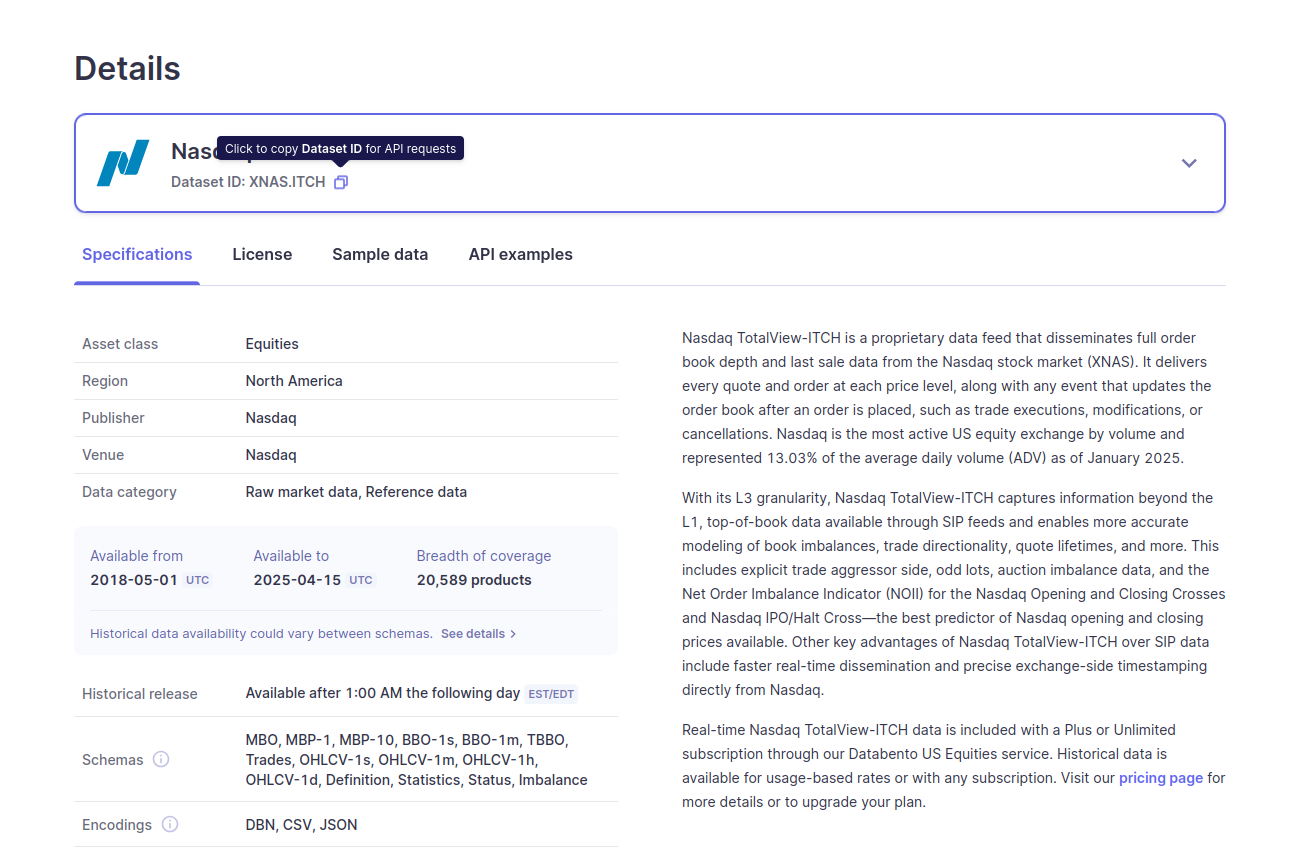Image resolution: width=1293 pixels, height=847 pixels.
Task: Follow the pricing page link
Action: click(1160, 777)
